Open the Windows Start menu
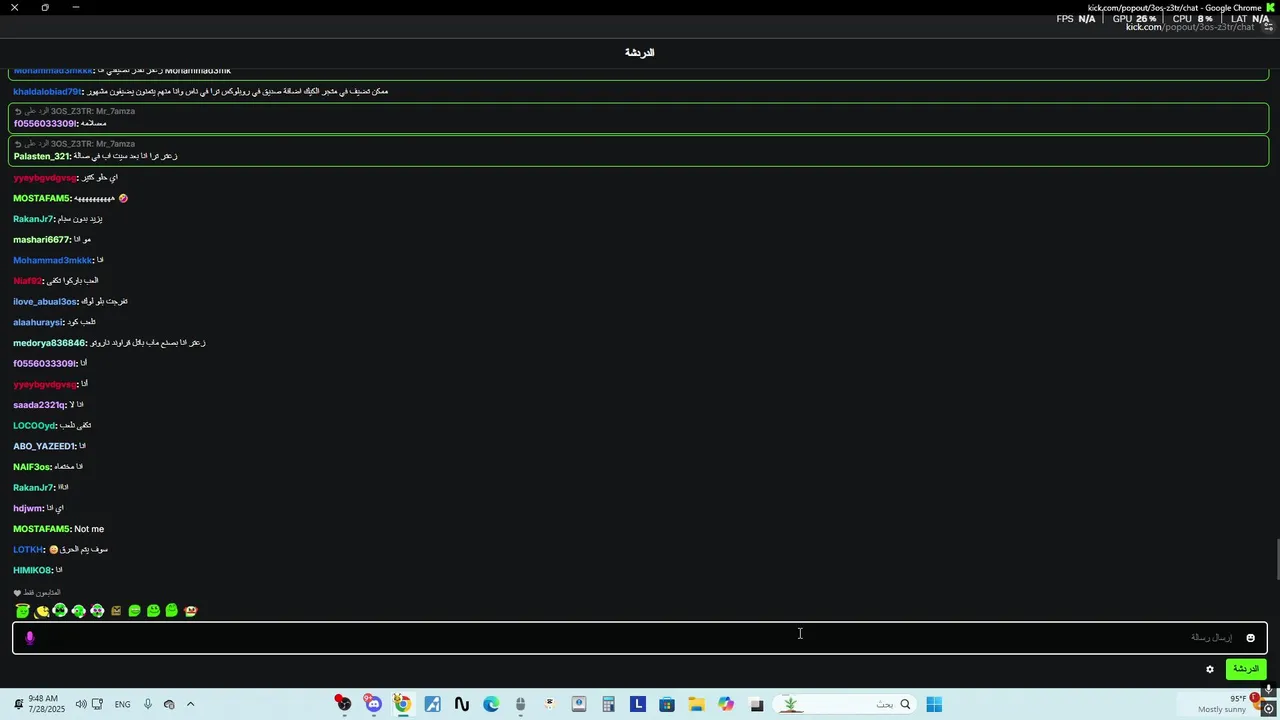The height and width of the screenshot is (720, 1280). click(934, 704)
